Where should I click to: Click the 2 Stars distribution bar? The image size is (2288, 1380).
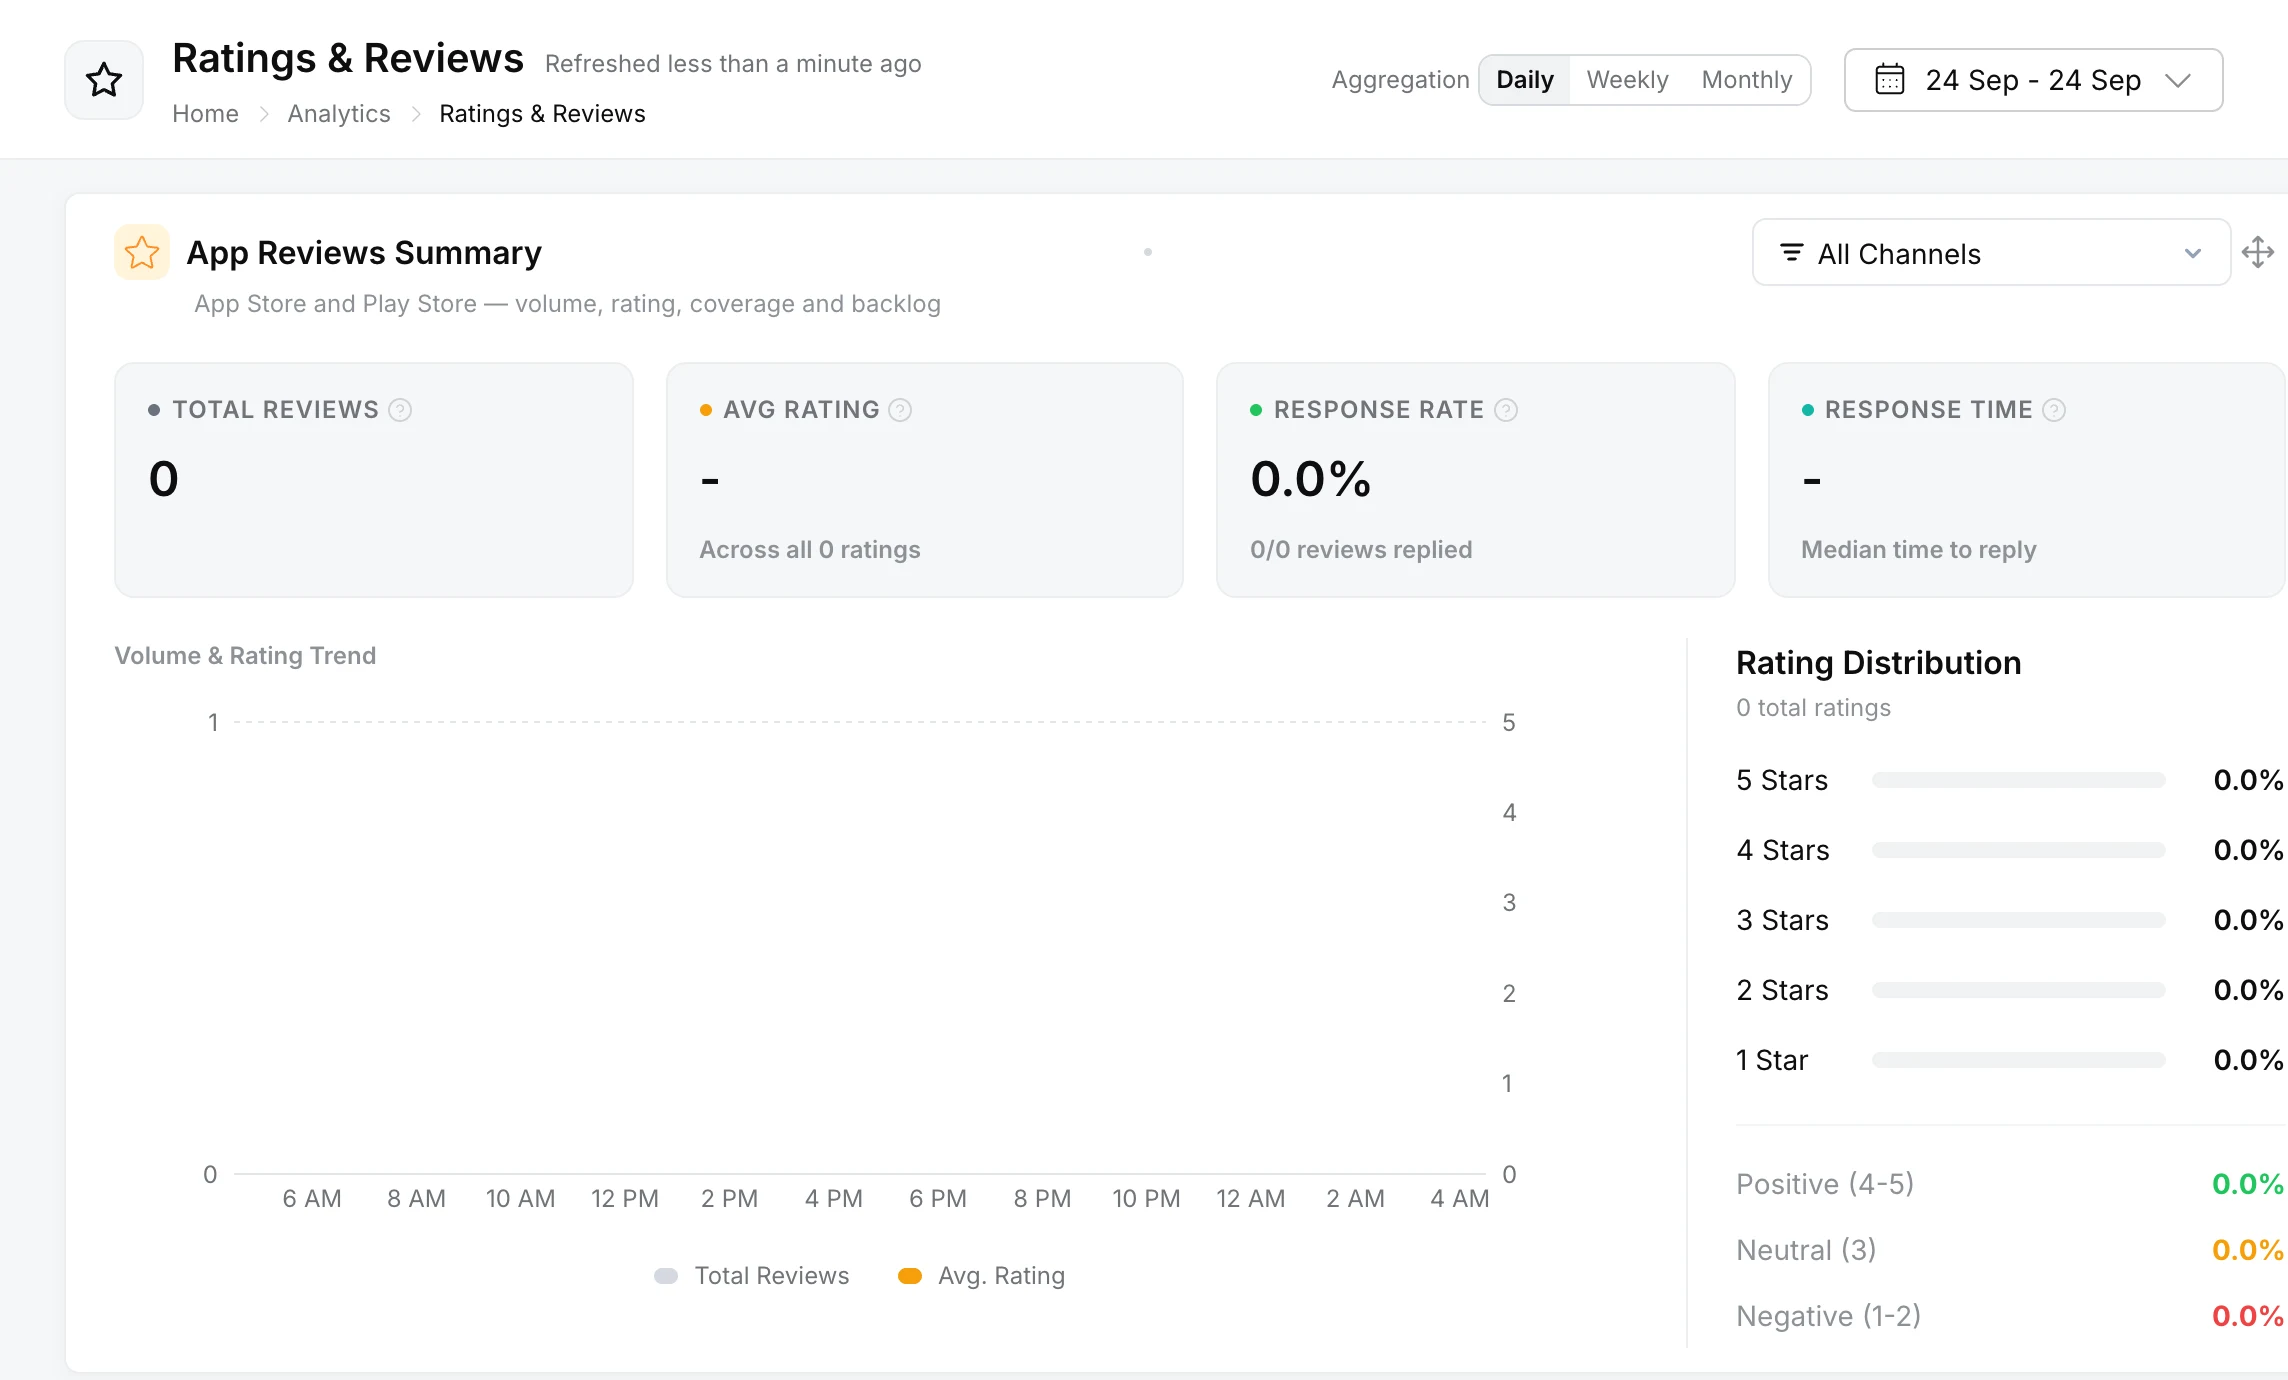2018,990
